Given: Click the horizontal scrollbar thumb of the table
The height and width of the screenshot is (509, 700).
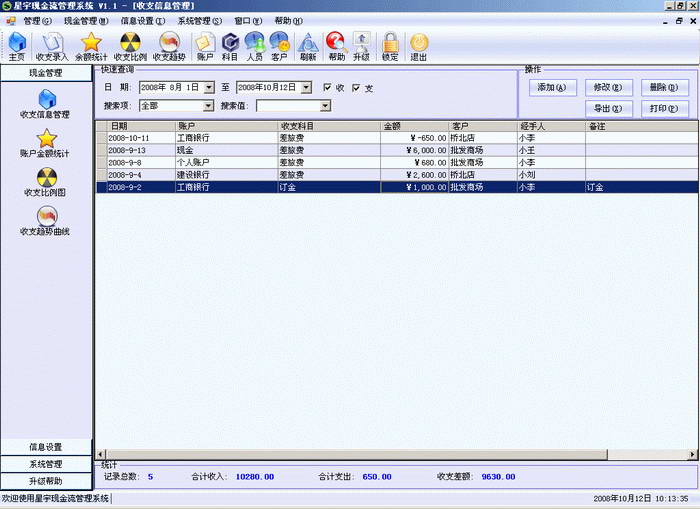Looking at the screenshot, I should pyautogui.click(x=356, y=455).
